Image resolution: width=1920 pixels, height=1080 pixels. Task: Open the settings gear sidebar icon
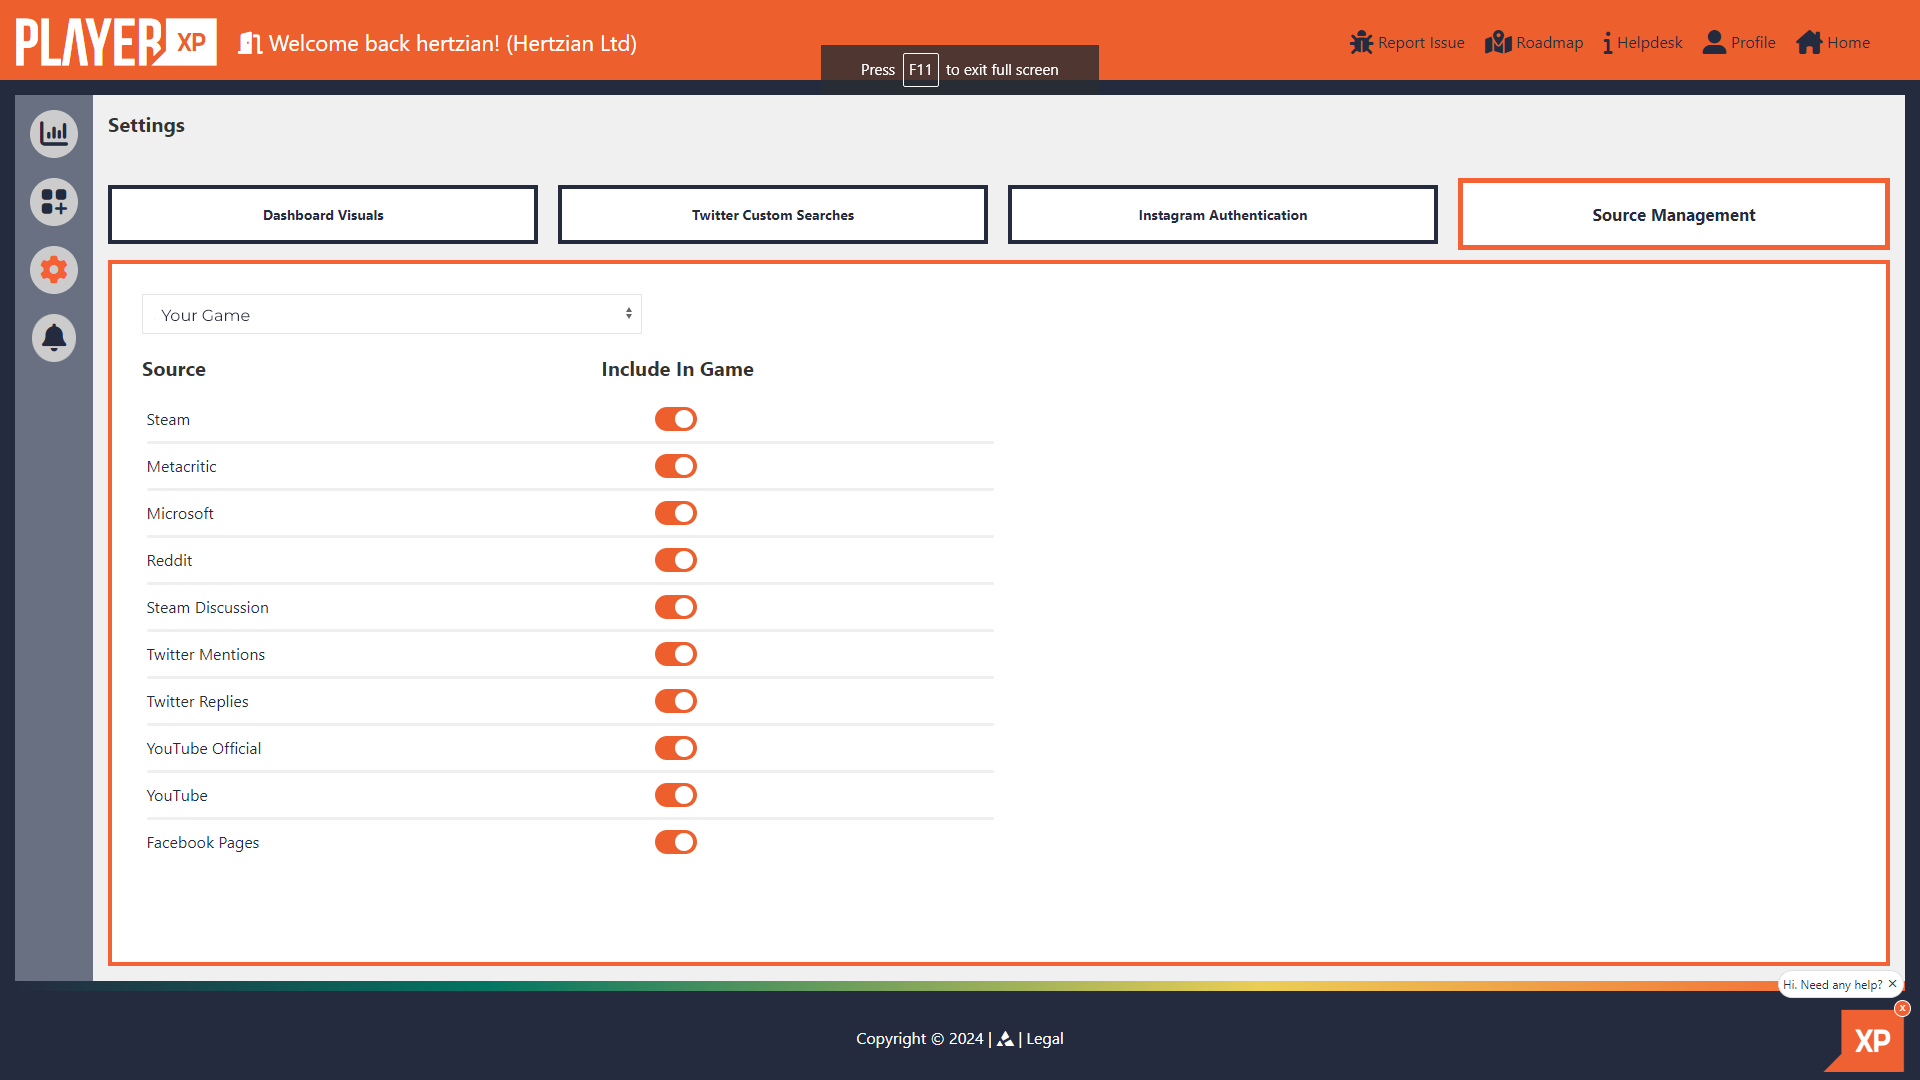54,270
